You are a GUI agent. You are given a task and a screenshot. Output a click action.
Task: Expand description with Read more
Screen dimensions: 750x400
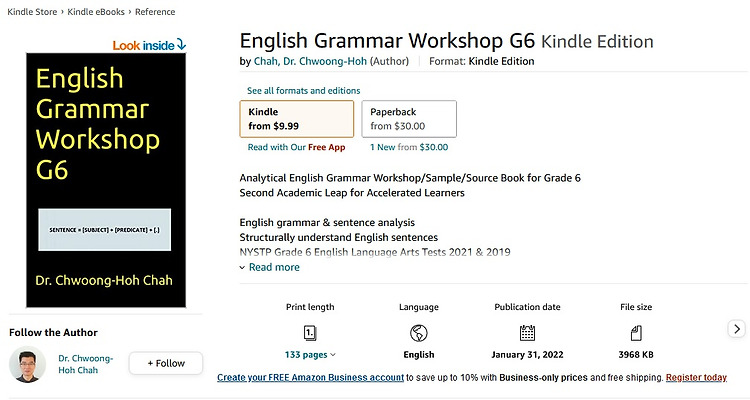[x=270, y=267]
